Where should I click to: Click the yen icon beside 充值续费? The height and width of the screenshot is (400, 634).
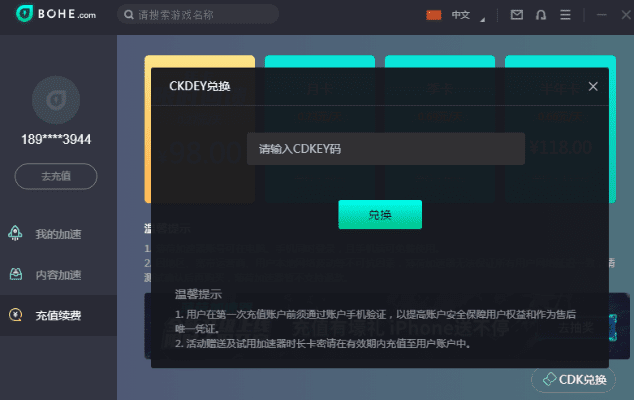[x=15, y=315]
